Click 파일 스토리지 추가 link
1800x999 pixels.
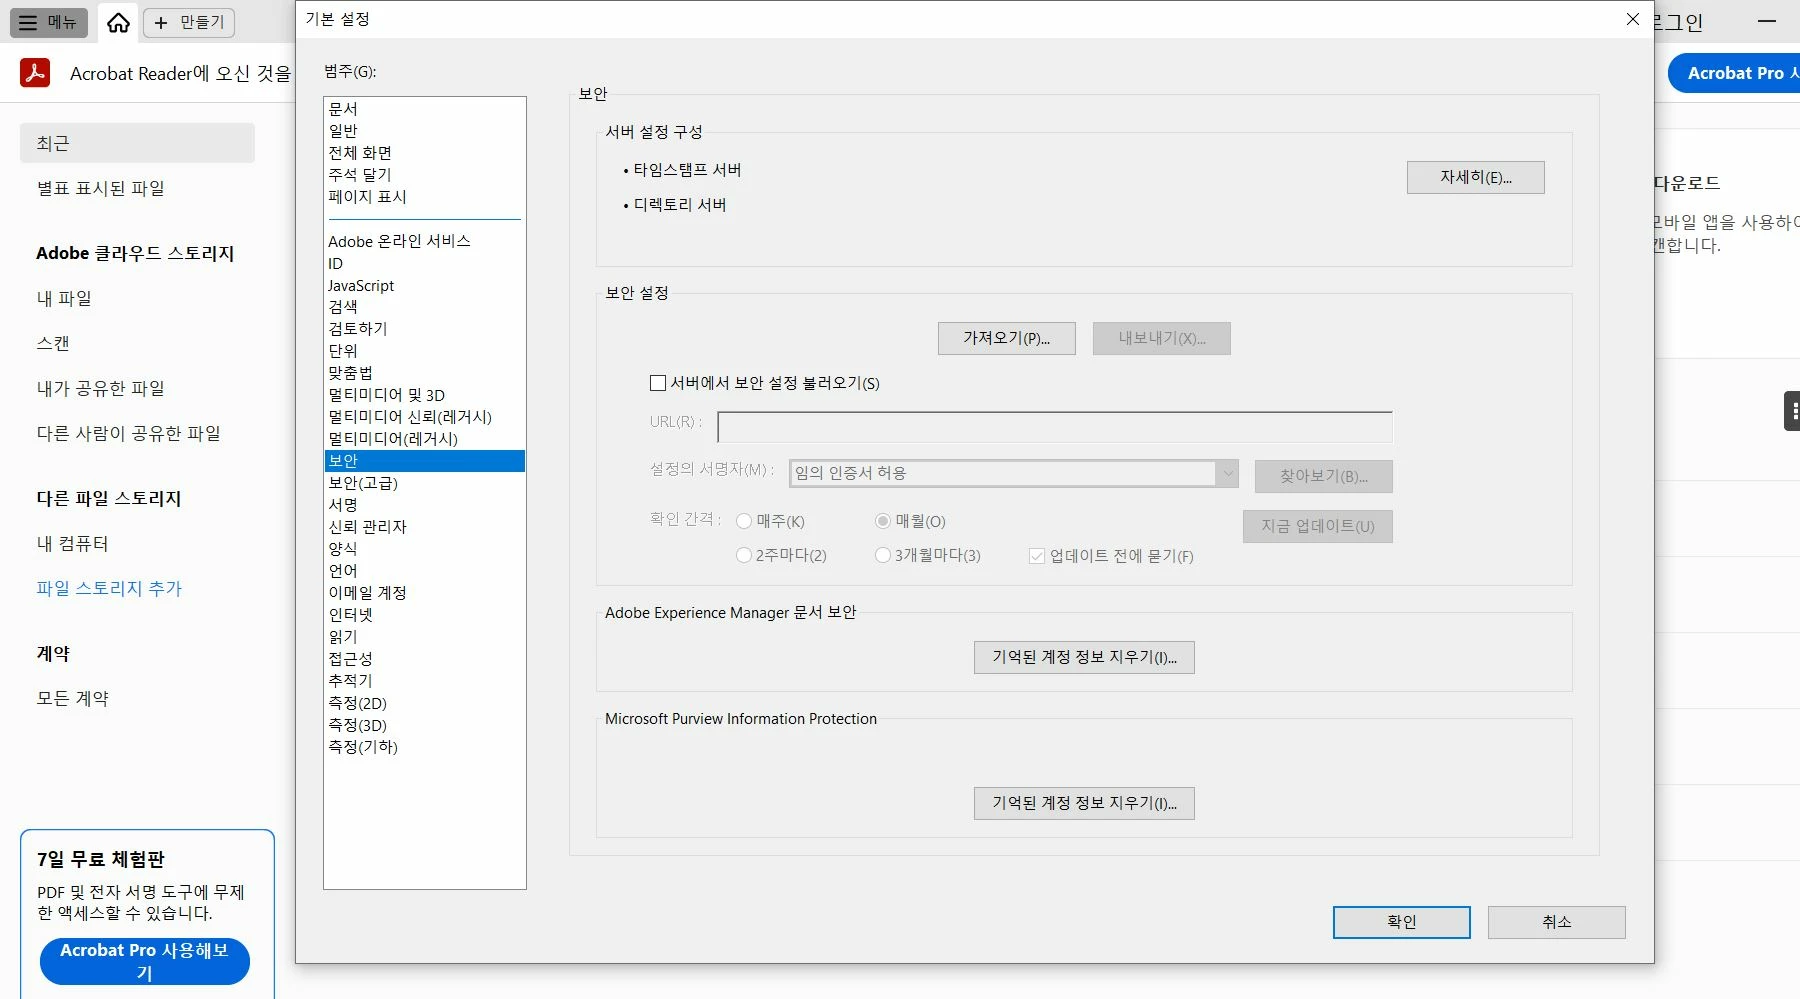(109, 588)
